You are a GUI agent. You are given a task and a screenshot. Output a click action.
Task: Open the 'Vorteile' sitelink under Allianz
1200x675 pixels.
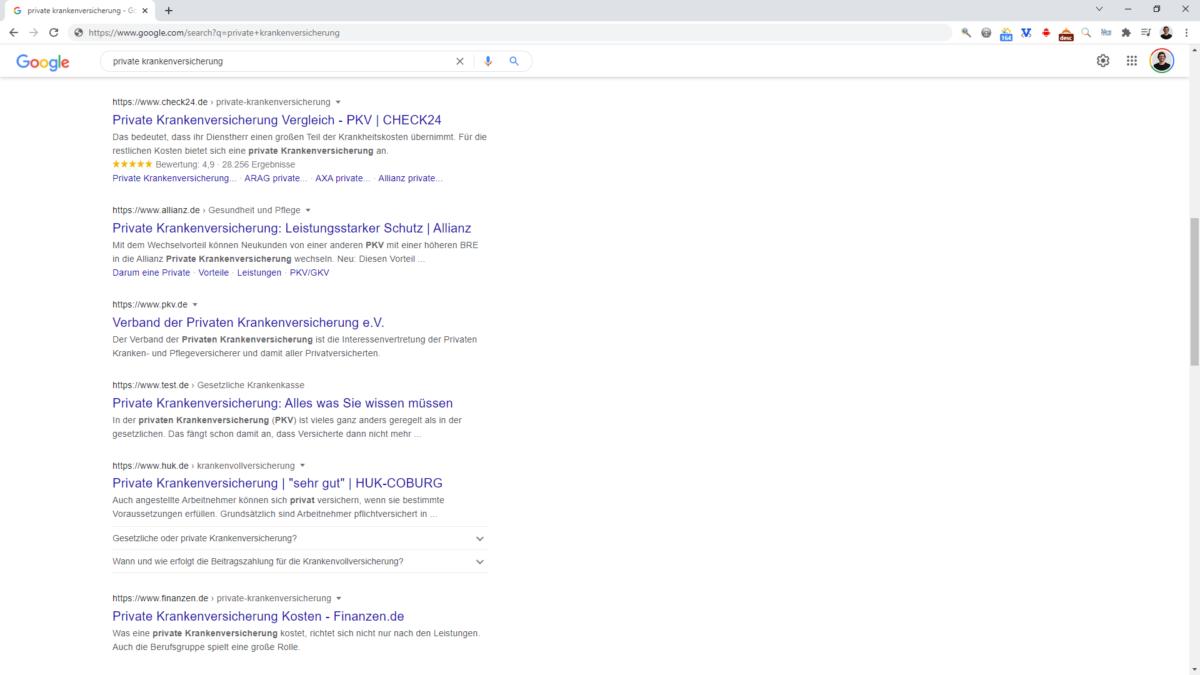pyautogui.click(x=214, y=272)
